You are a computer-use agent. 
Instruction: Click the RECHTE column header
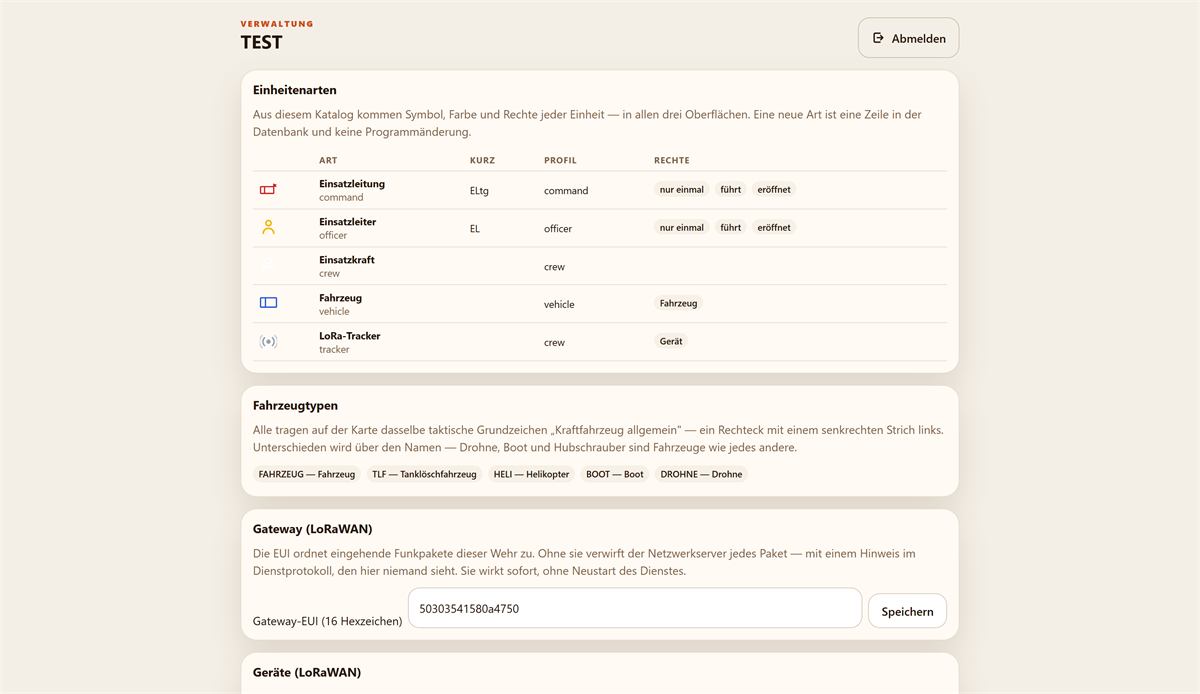coord(672,160)
